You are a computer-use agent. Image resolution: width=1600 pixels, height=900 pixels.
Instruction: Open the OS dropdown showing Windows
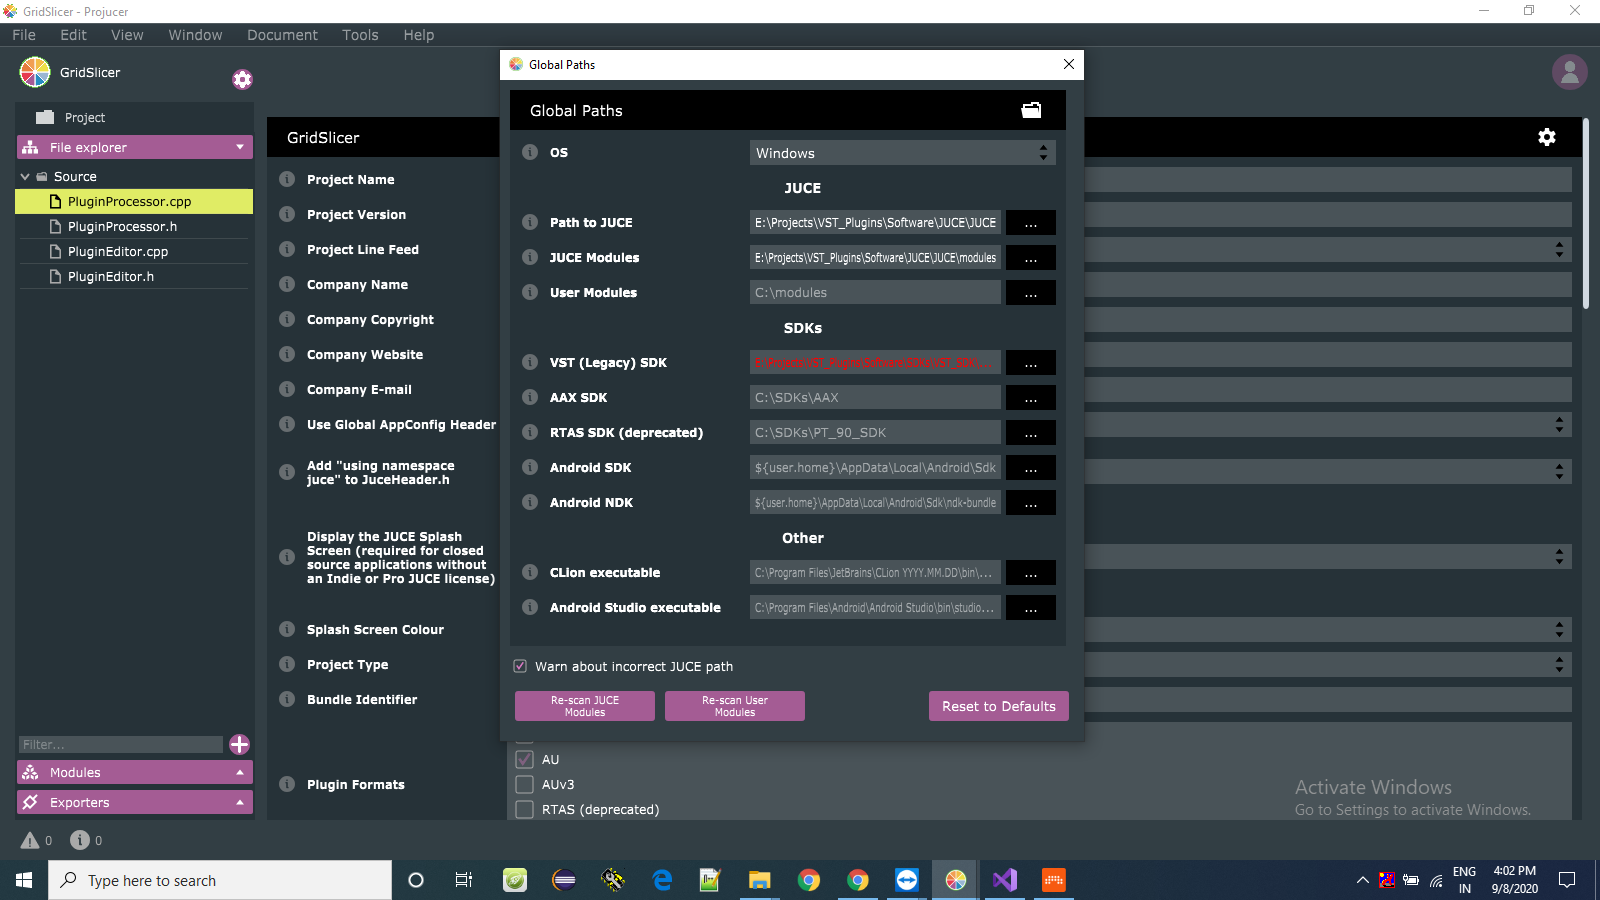[x=903, y=152]
